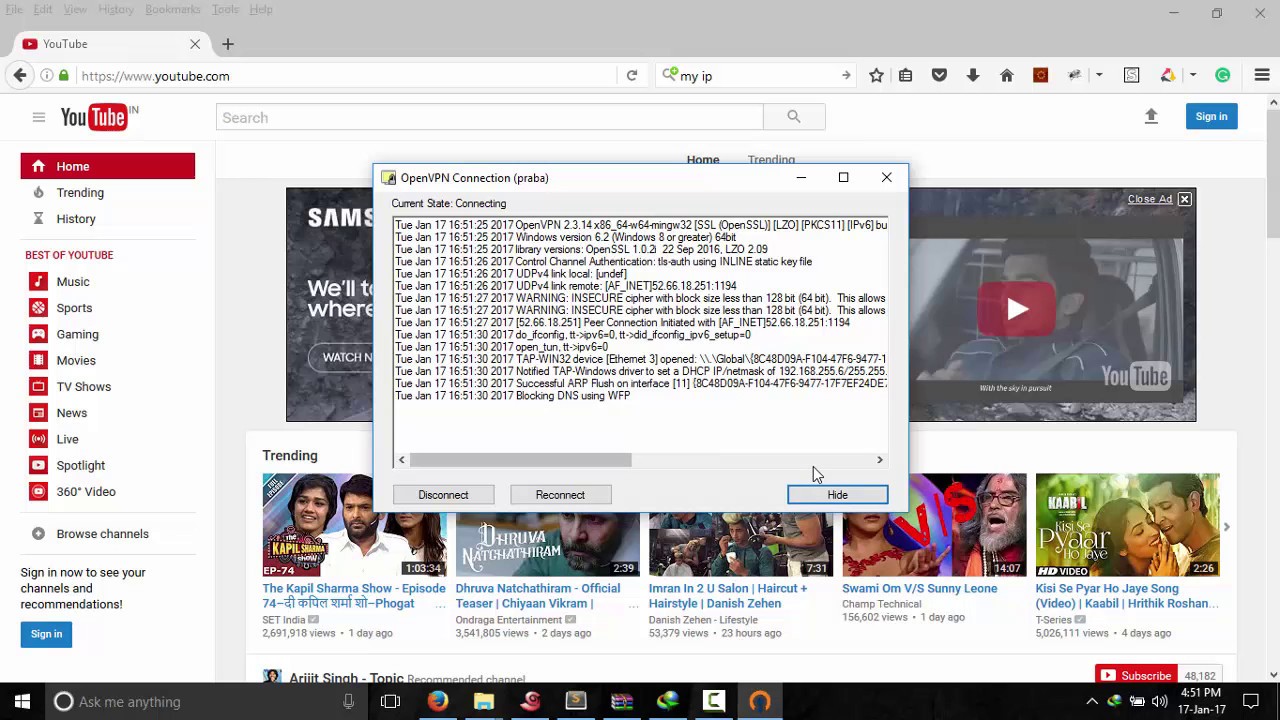
Task: Open the Action Center notification icon
Action: [1250, 701]
